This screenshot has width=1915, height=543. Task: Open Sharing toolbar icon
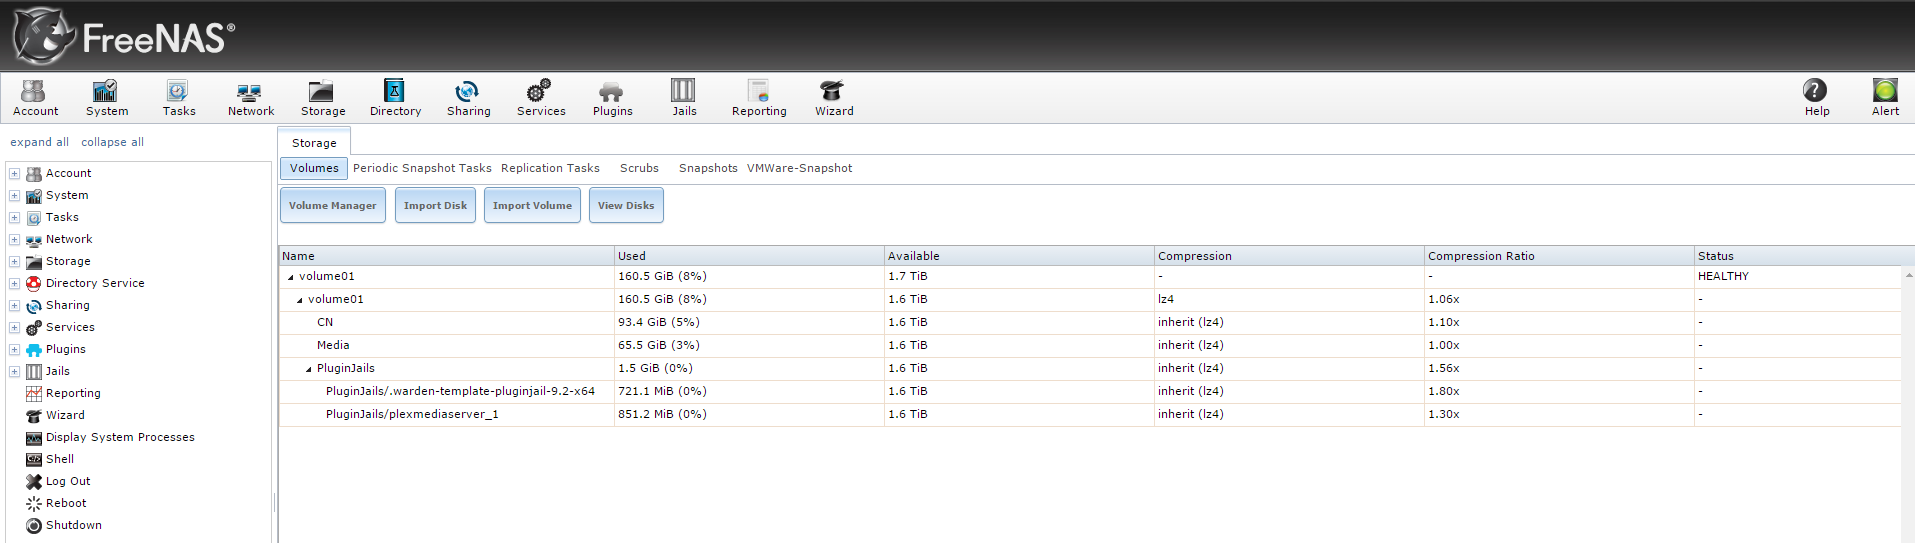coord(468,98)
